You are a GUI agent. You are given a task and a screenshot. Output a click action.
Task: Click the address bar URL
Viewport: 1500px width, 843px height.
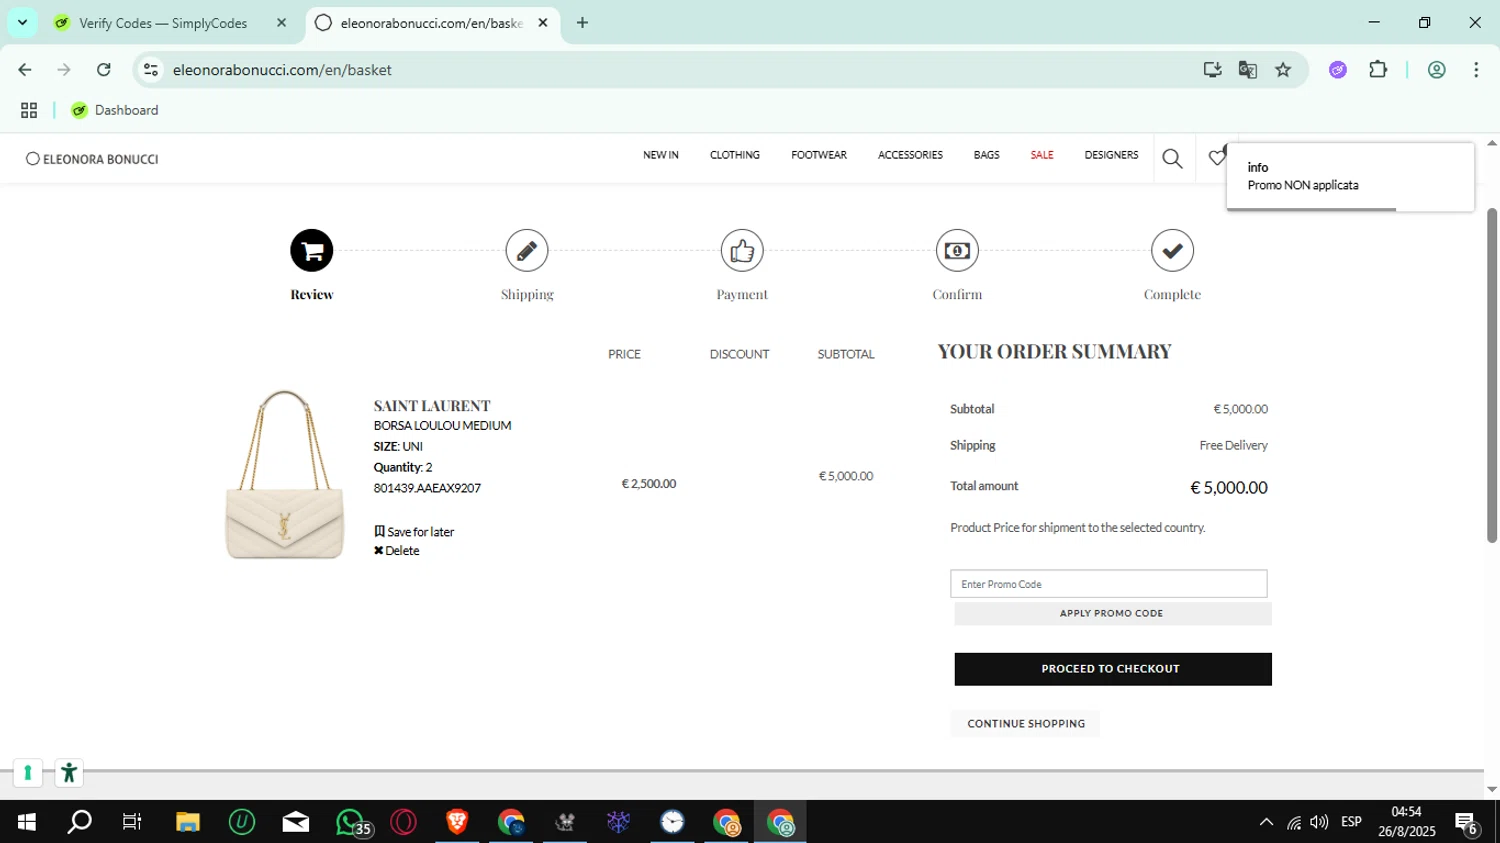(x=282, y=70)
